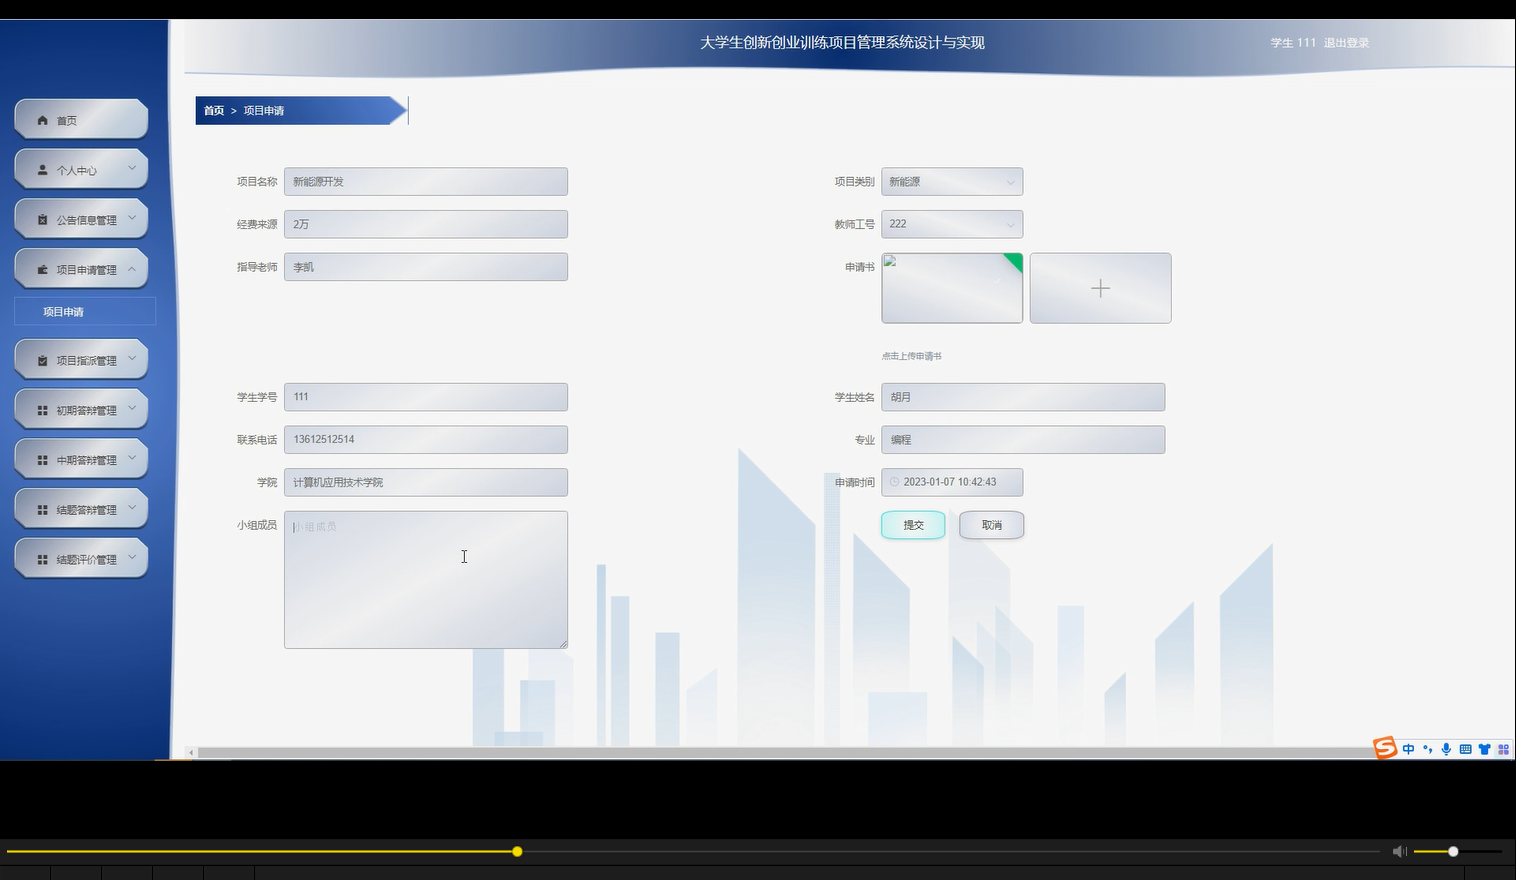1516x880 pixels.
Task: Click the 首页 home icon in sidebar
Action: pyautogui.click(x=43, y=119)
